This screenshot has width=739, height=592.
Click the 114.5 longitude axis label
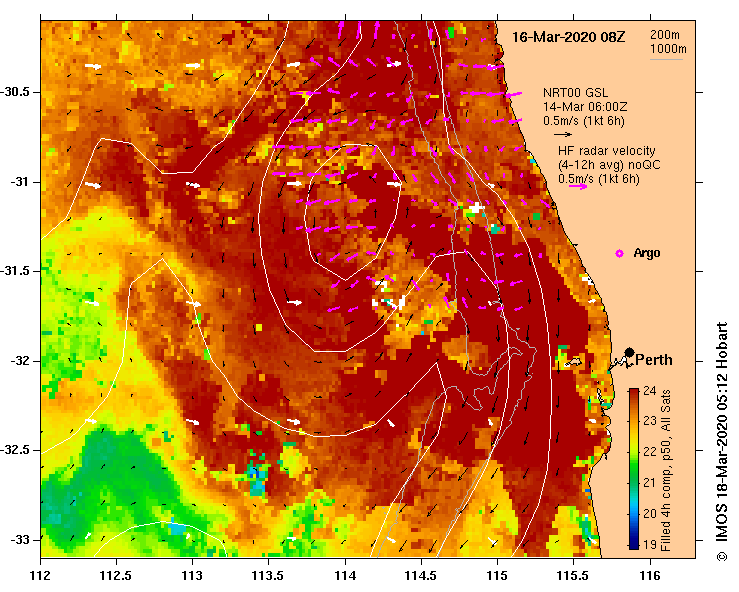421,576
